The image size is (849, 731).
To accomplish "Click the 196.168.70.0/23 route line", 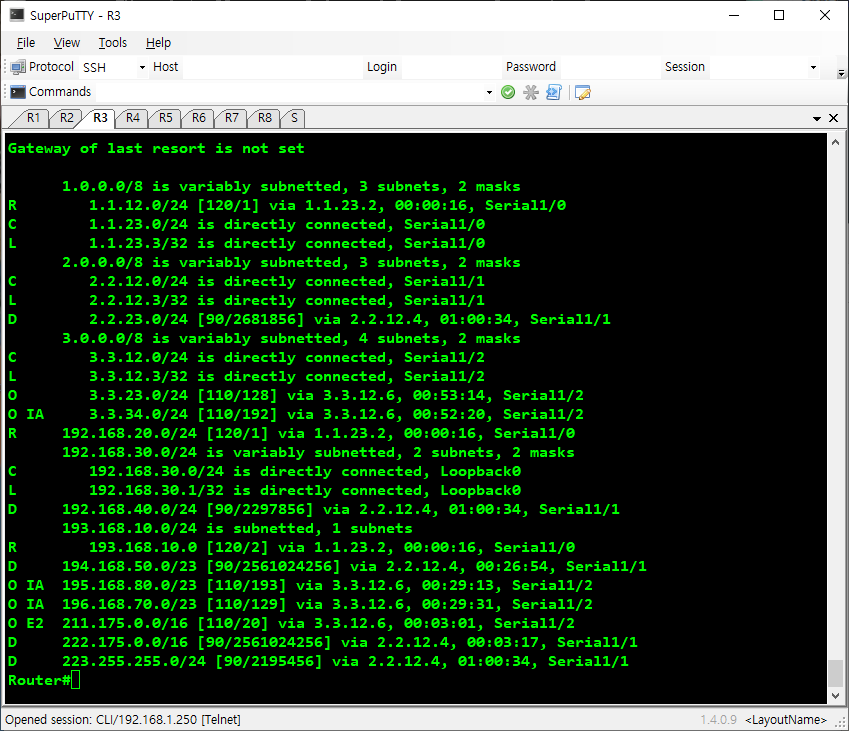I will [300, 604].
